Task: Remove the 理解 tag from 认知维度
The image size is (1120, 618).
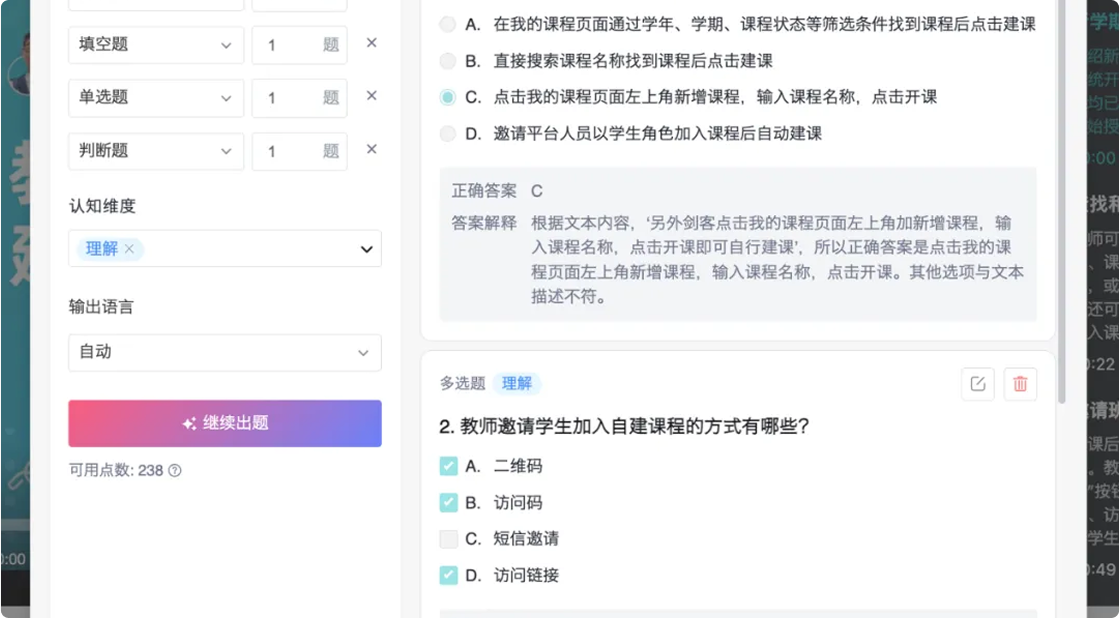Action: (129, 249)
